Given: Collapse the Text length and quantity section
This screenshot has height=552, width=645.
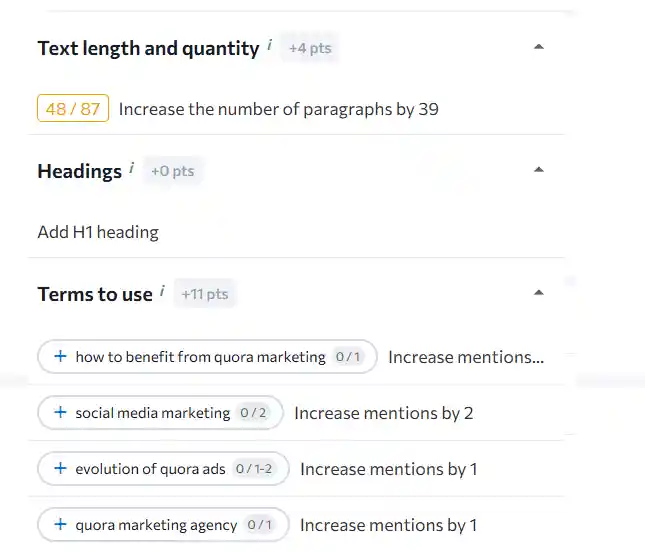Looking at the screenshot, I should tap(538, 47).
